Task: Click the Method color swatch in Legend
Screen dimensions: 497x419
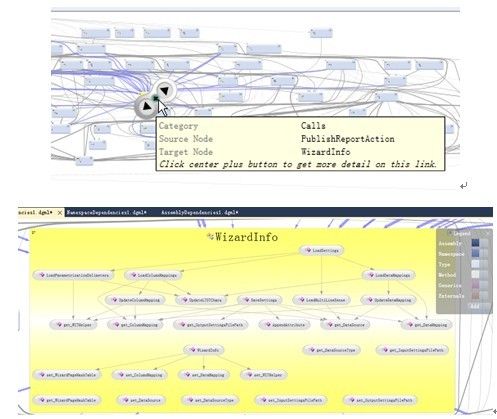Action: click(x=476, y=275)
